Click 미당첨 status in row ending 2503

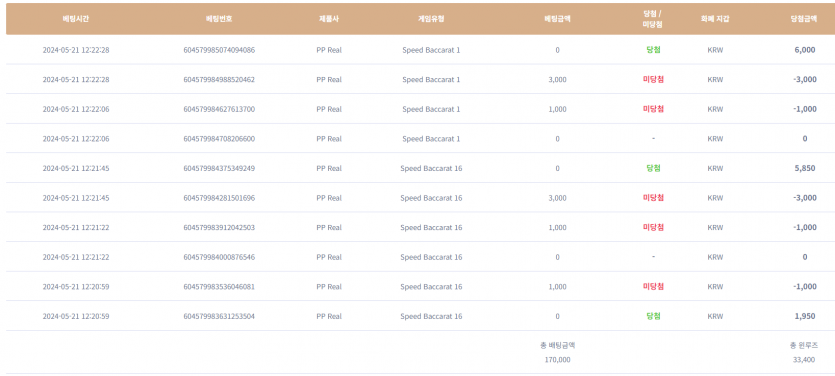pyautogui.click(x=653, y=227)
